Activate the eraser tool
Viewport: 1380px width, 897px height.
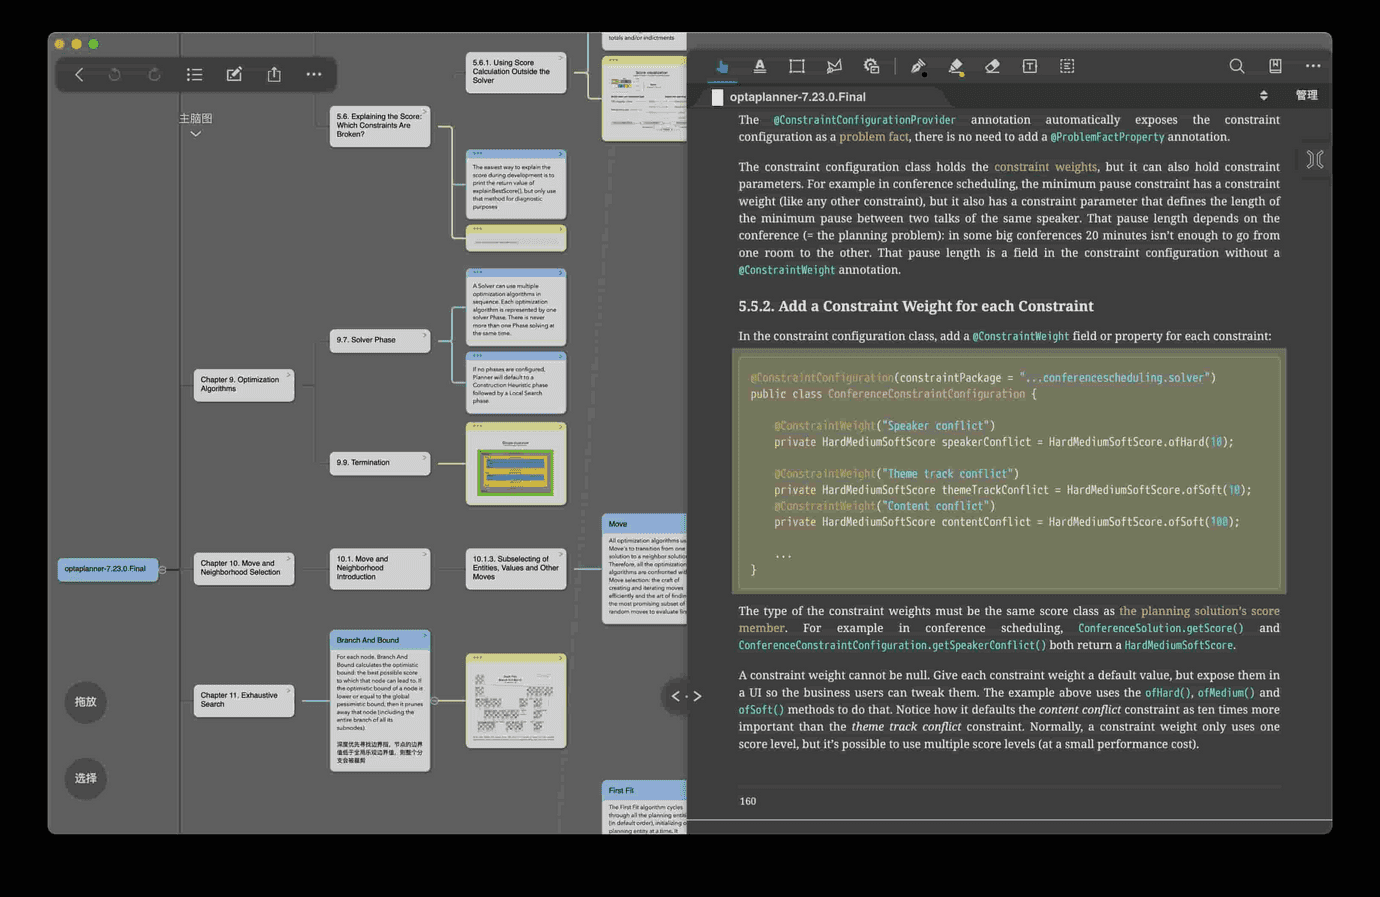(992, 67)
